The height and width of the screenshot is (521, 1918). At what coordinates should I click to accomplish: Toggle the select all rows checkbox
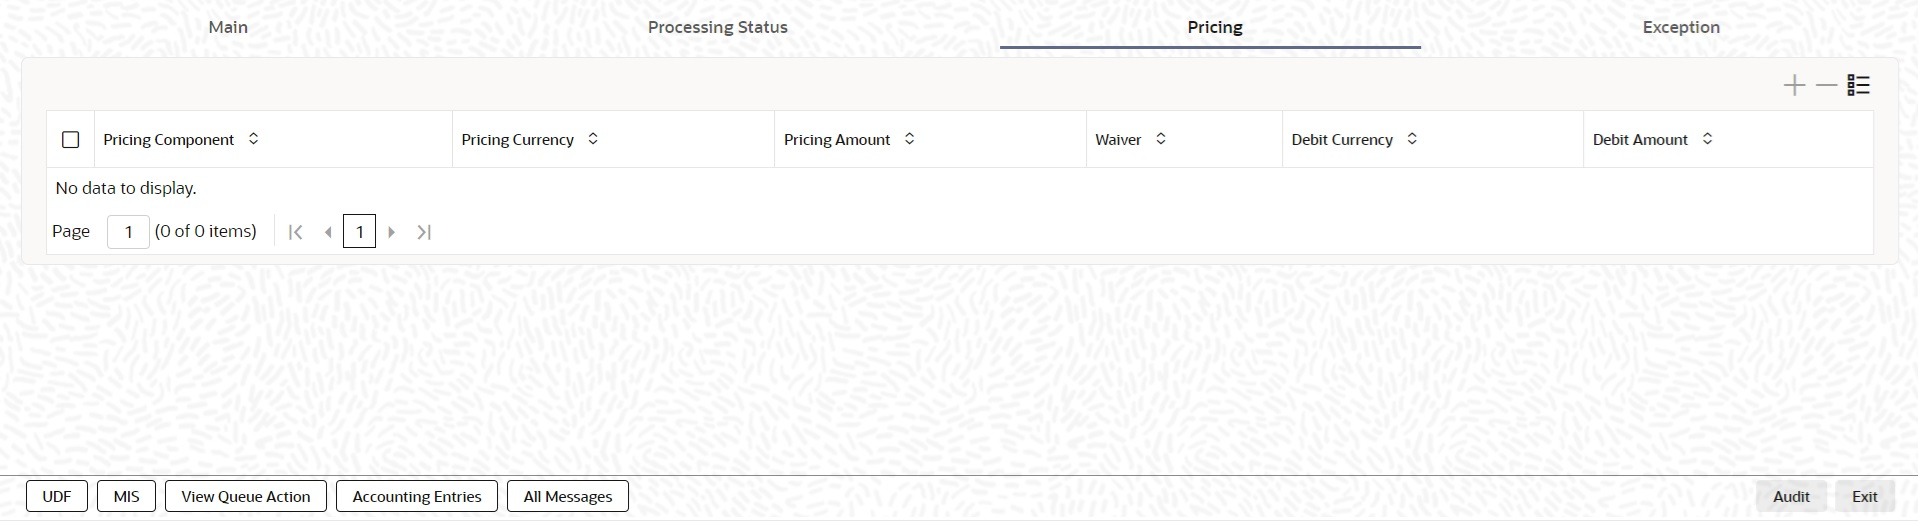coord(71,140)
